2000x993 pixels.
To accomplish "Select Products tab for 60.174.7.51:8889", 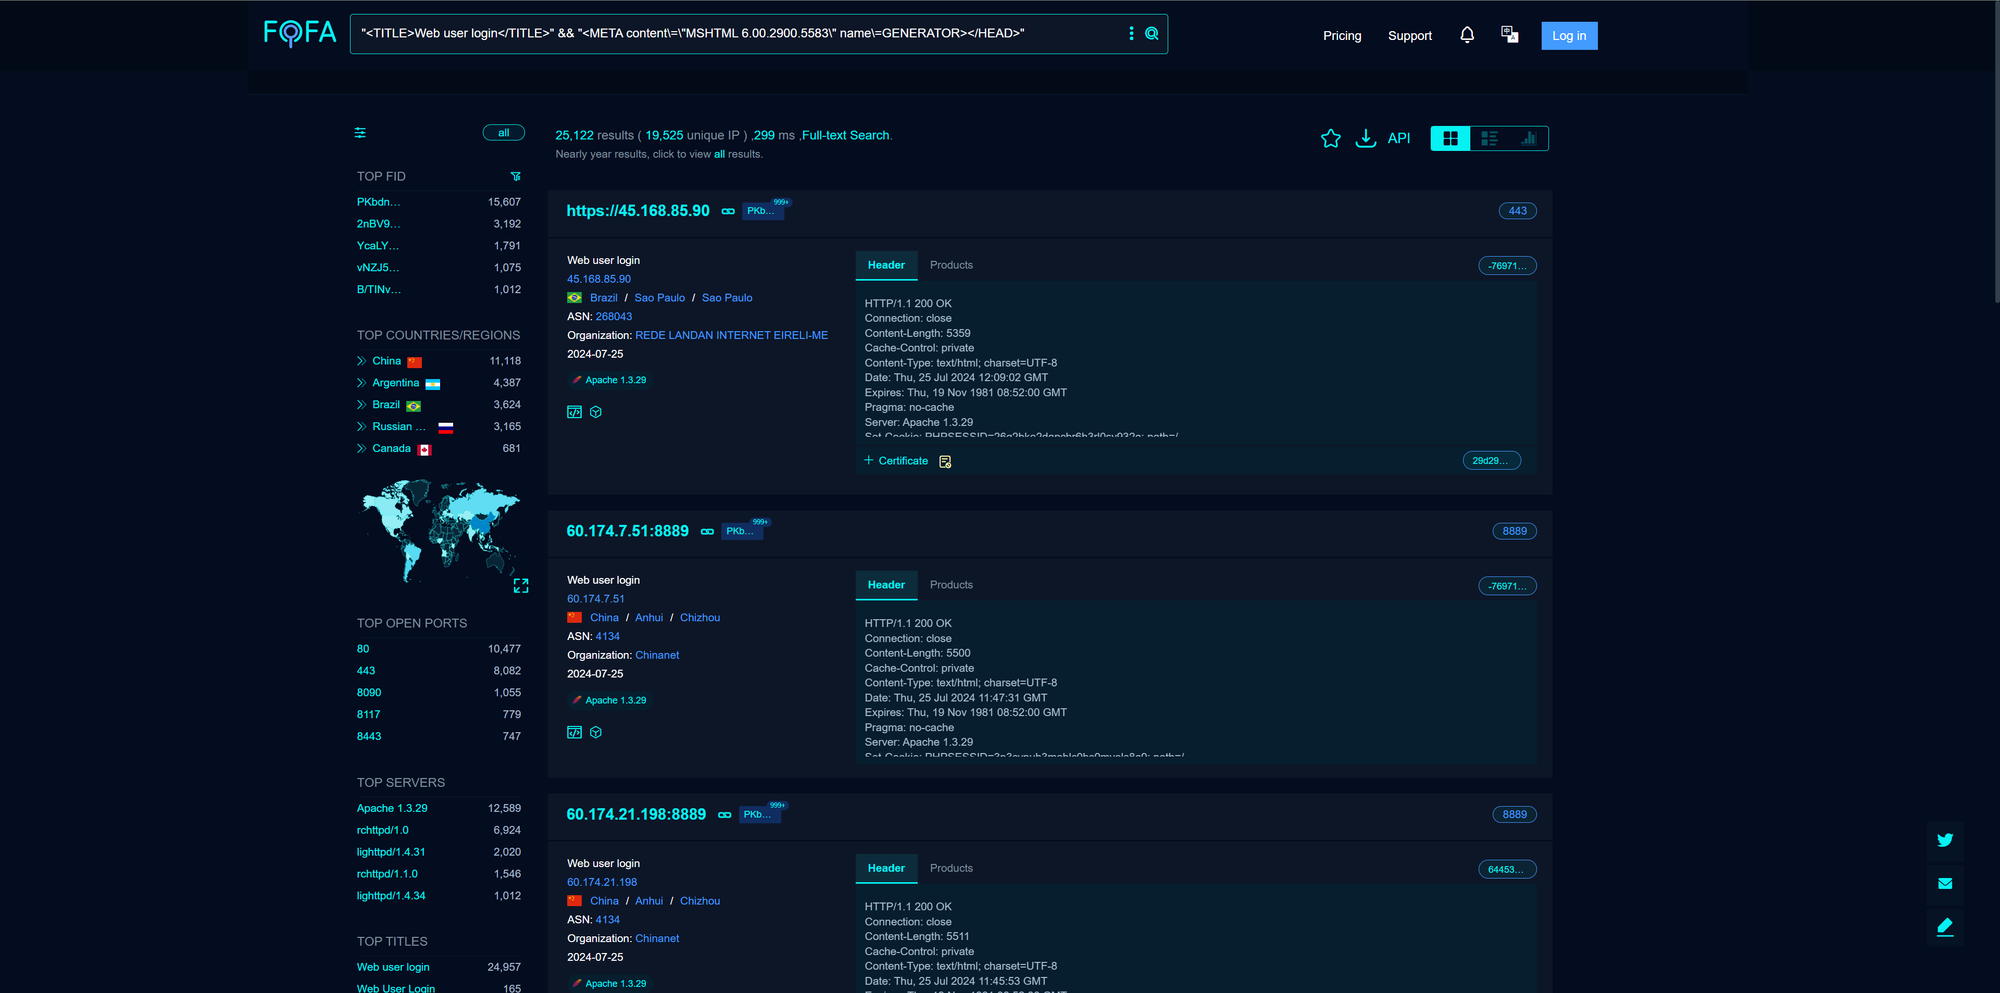I will (x=951, y=585).
